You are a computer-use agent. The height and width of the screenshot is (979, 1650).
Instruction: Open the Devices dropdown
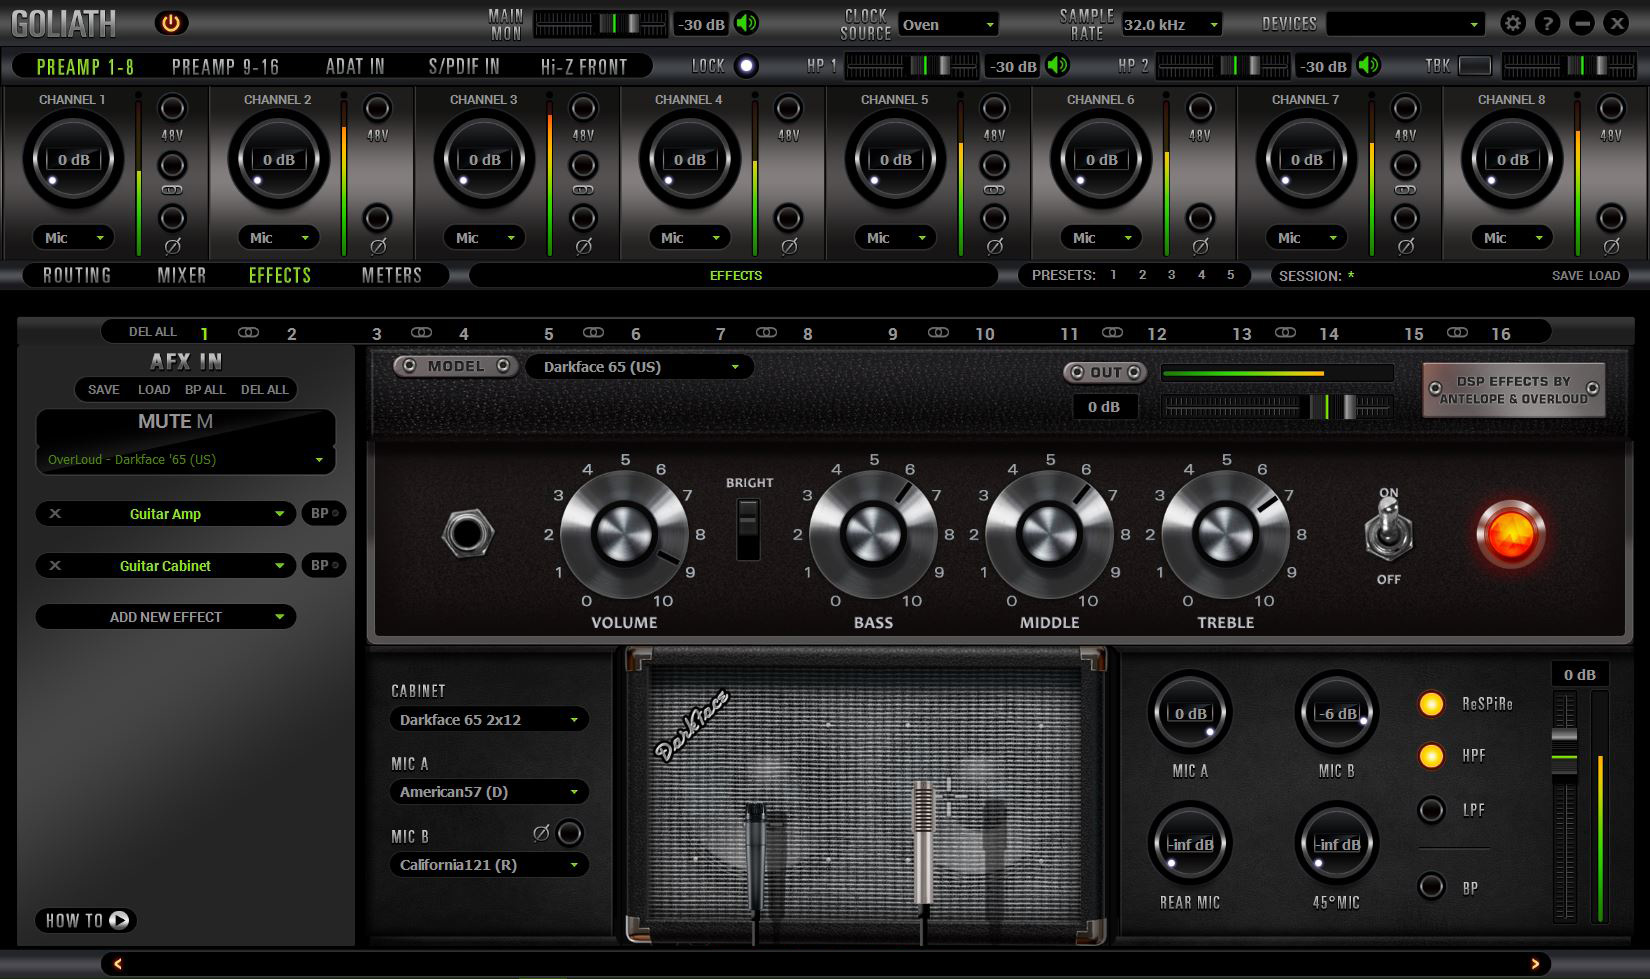pos(1405,24)
